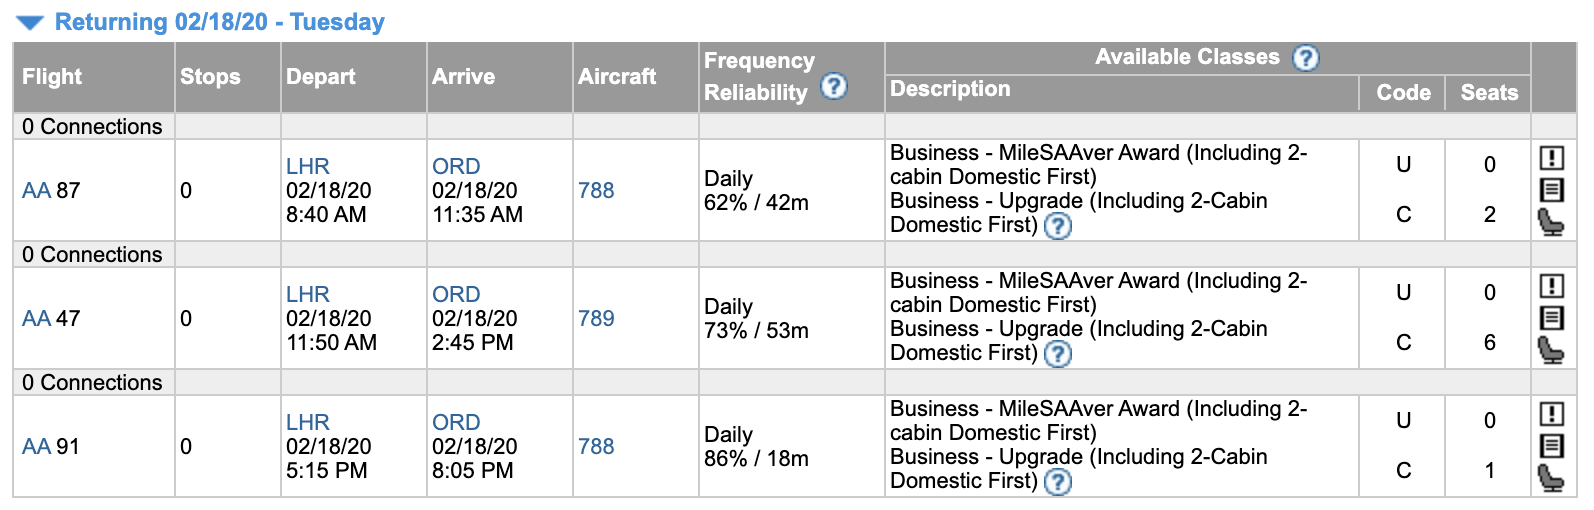Open the alert icon for flight AA 91
This screenshot has width=1594, height=510.
coord(1551,414)
